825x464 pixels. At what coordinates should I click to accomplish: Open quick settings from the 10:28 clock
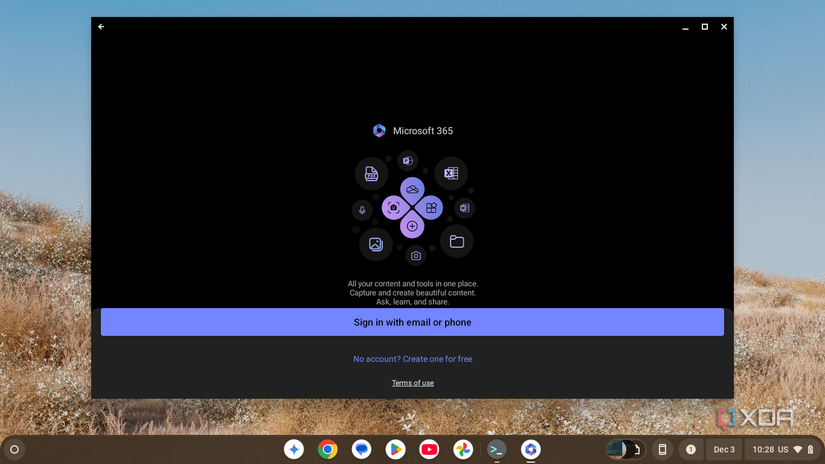783,449
